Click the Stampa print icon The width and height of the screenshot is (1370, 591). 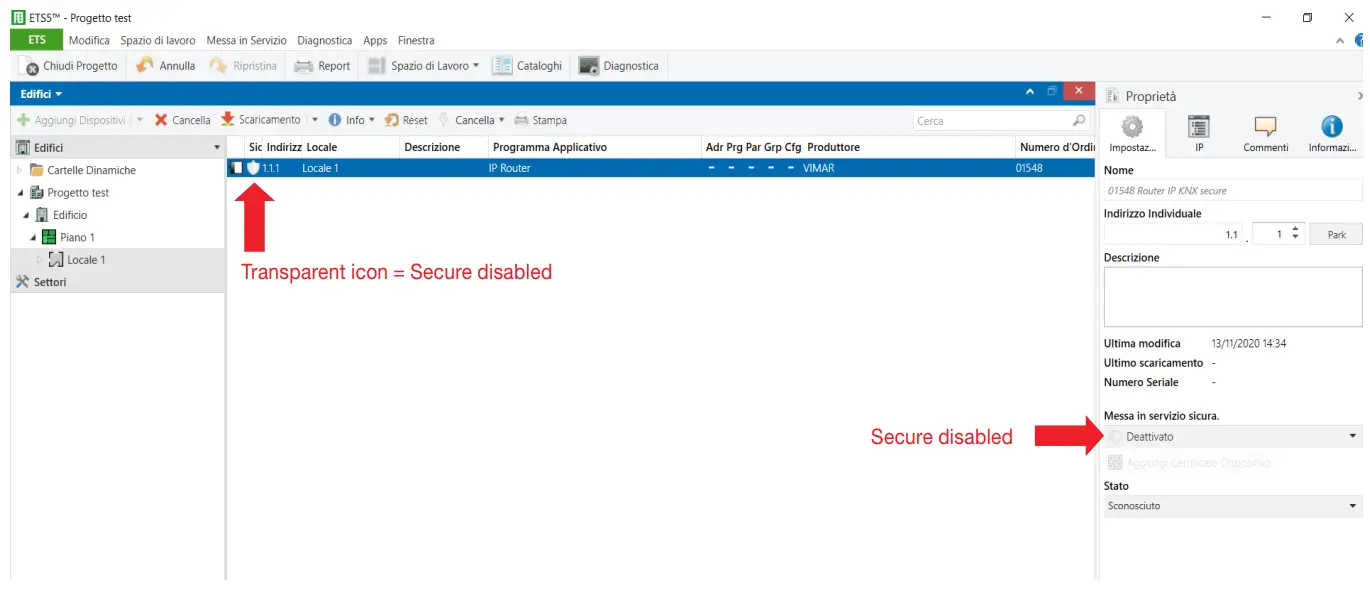(521, 120)
